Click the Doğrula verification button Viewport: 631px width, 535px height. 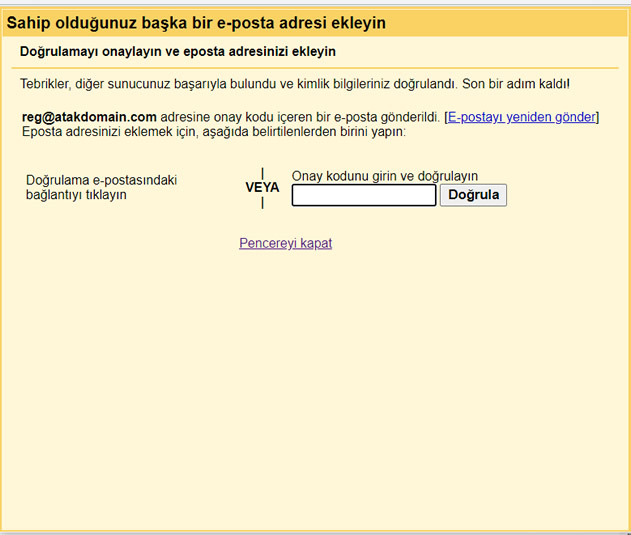tap(473, 195)
